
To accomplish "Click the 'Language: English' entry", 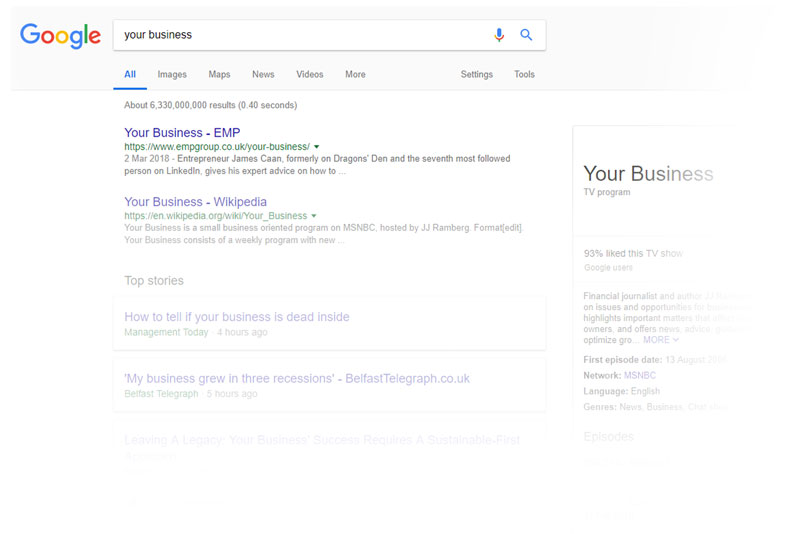I will coord(621,391).
